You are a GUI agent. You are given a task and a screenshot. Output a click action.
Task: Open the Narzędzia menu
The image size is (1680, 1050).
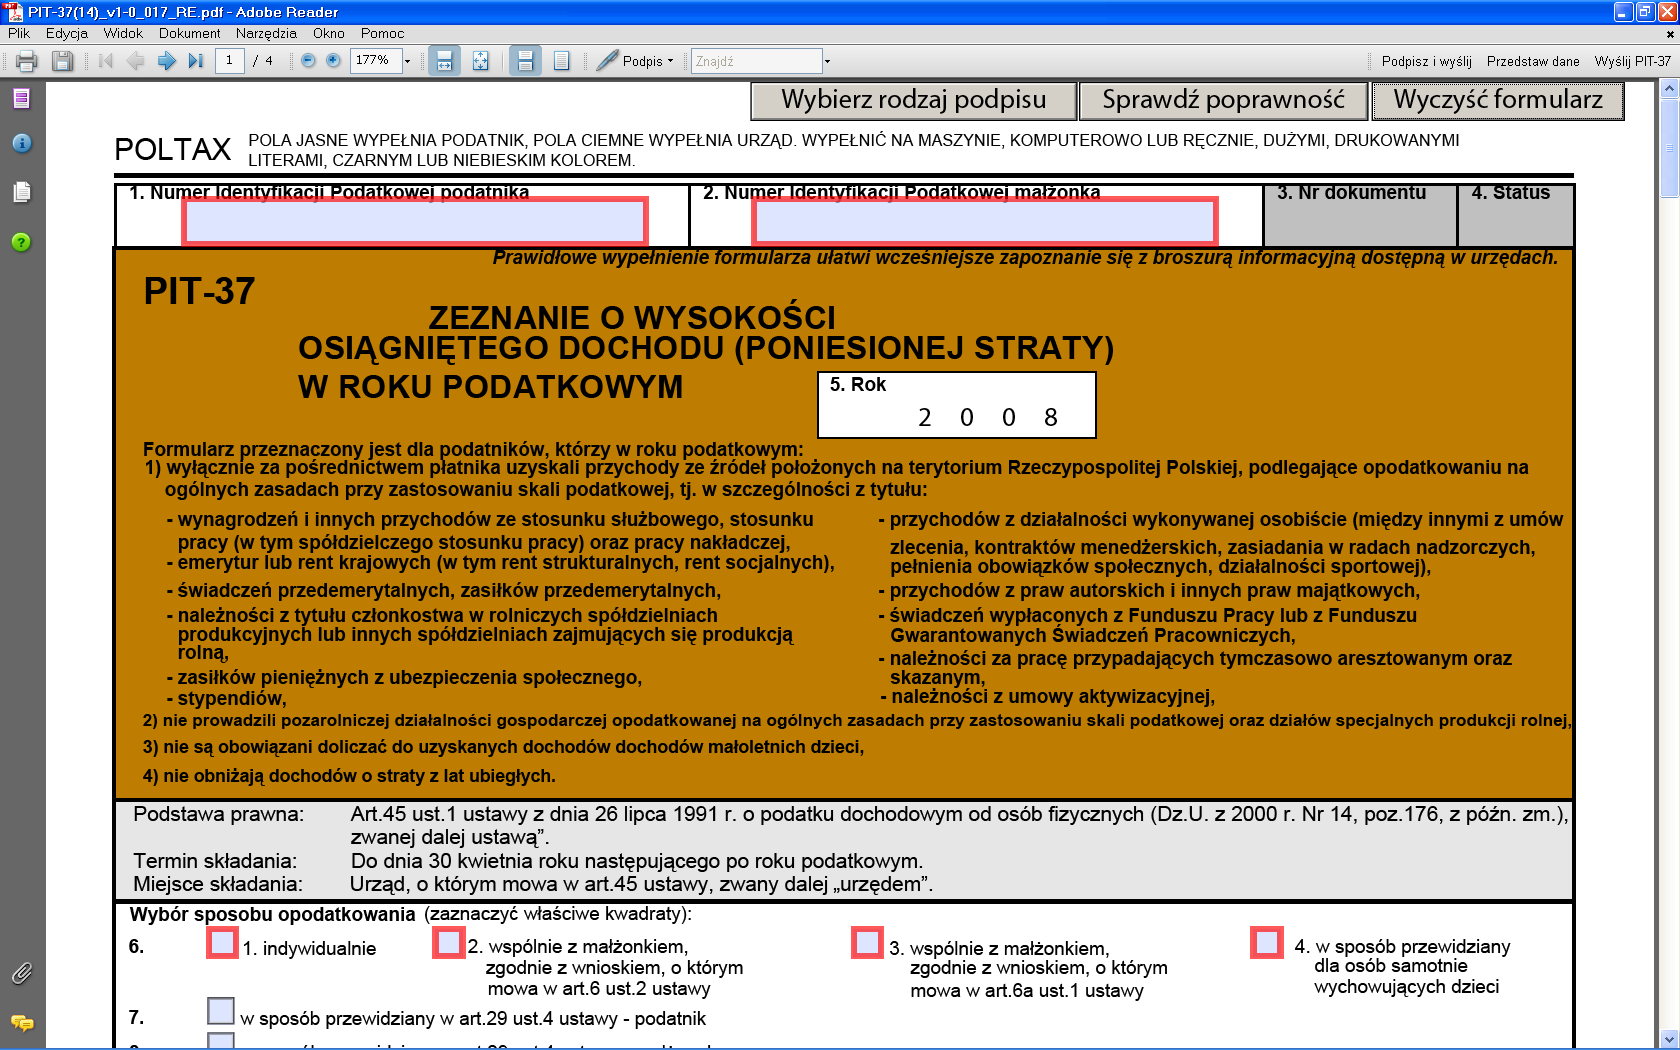point(266,33)
